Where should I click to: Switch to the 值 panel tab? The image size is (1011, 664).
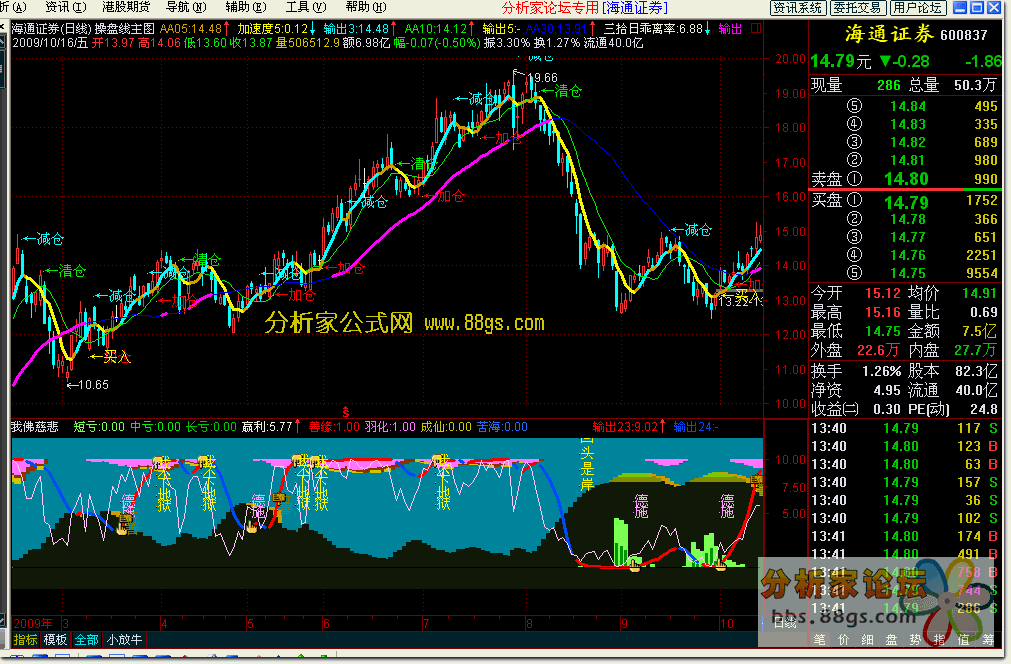pyautogui.click(x=963, y=640)
